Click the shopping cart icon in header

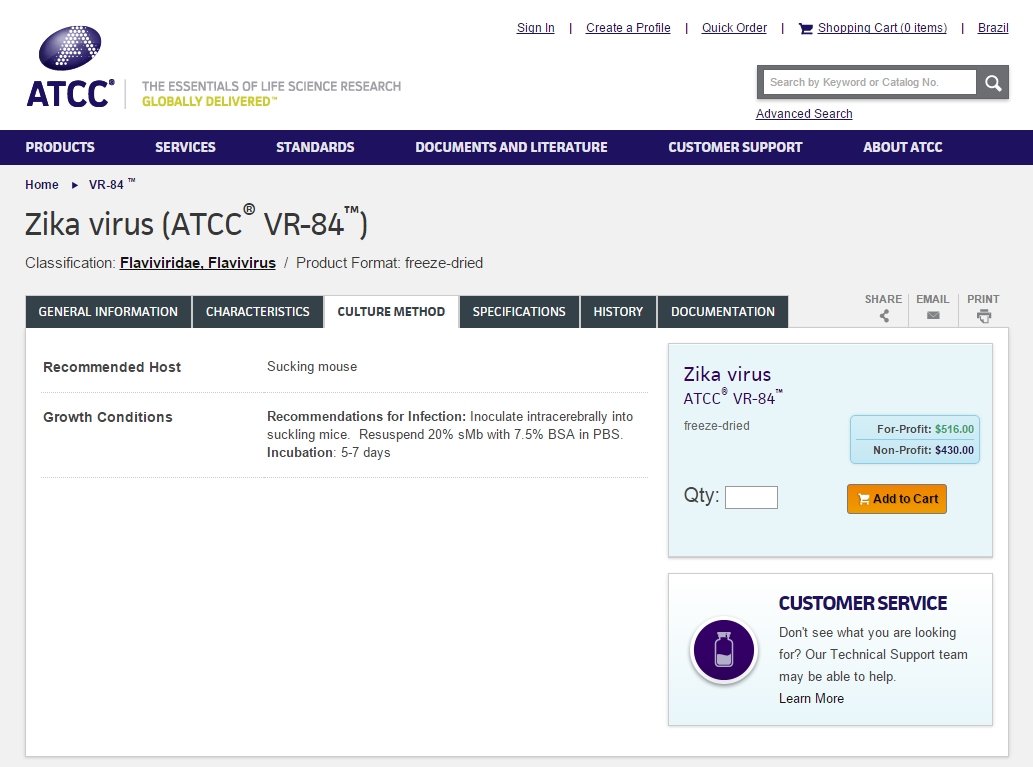click(x=805, y=28)
